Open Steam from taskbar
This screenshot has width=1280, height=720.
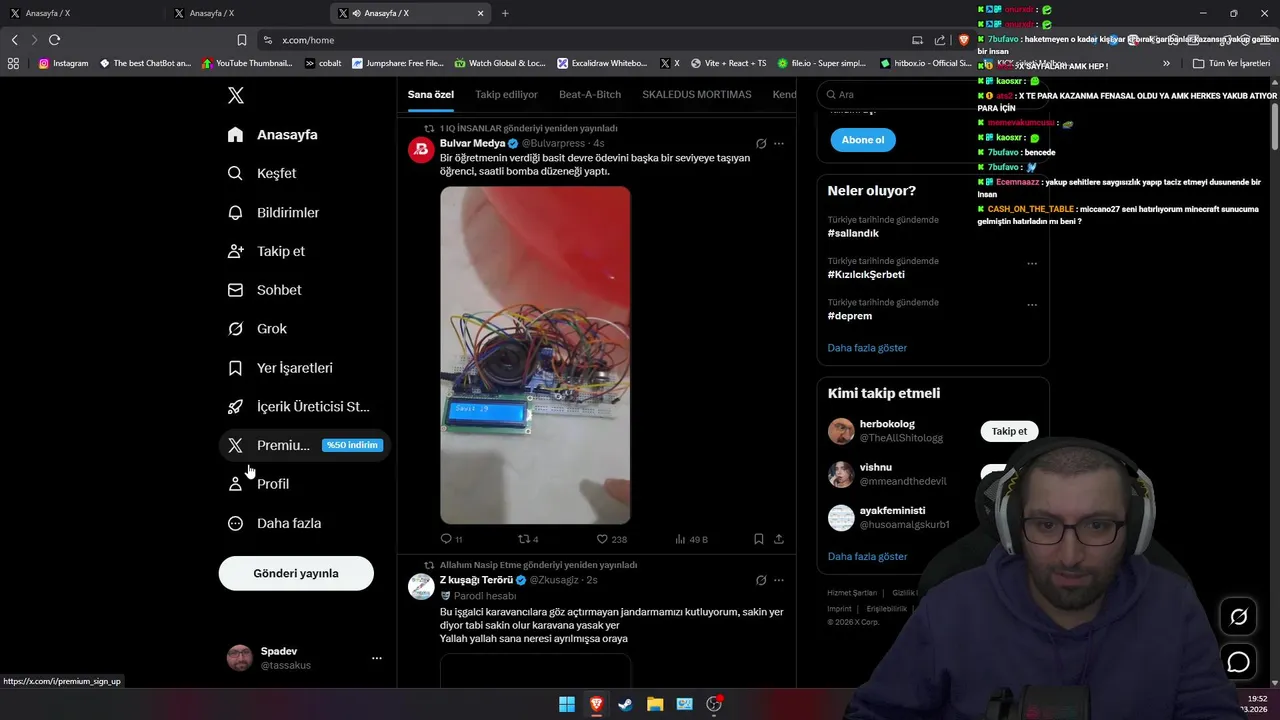click(625, 704)
